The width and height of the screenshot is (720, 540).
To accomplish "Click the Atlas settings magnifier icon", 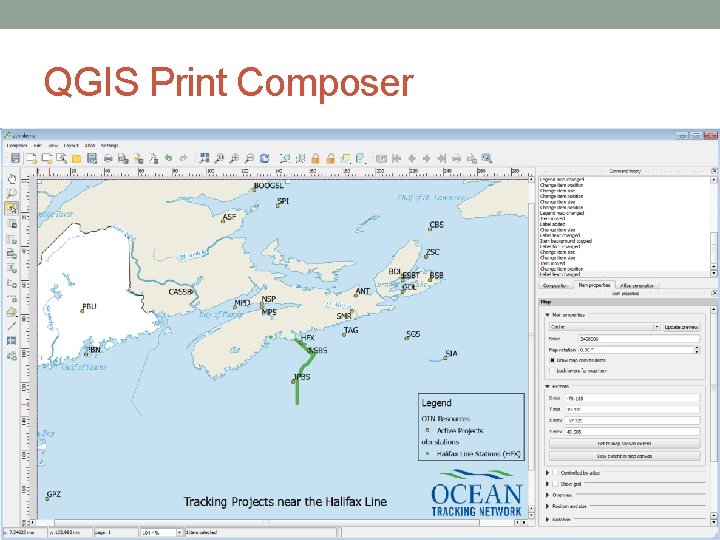I will 487,158.
